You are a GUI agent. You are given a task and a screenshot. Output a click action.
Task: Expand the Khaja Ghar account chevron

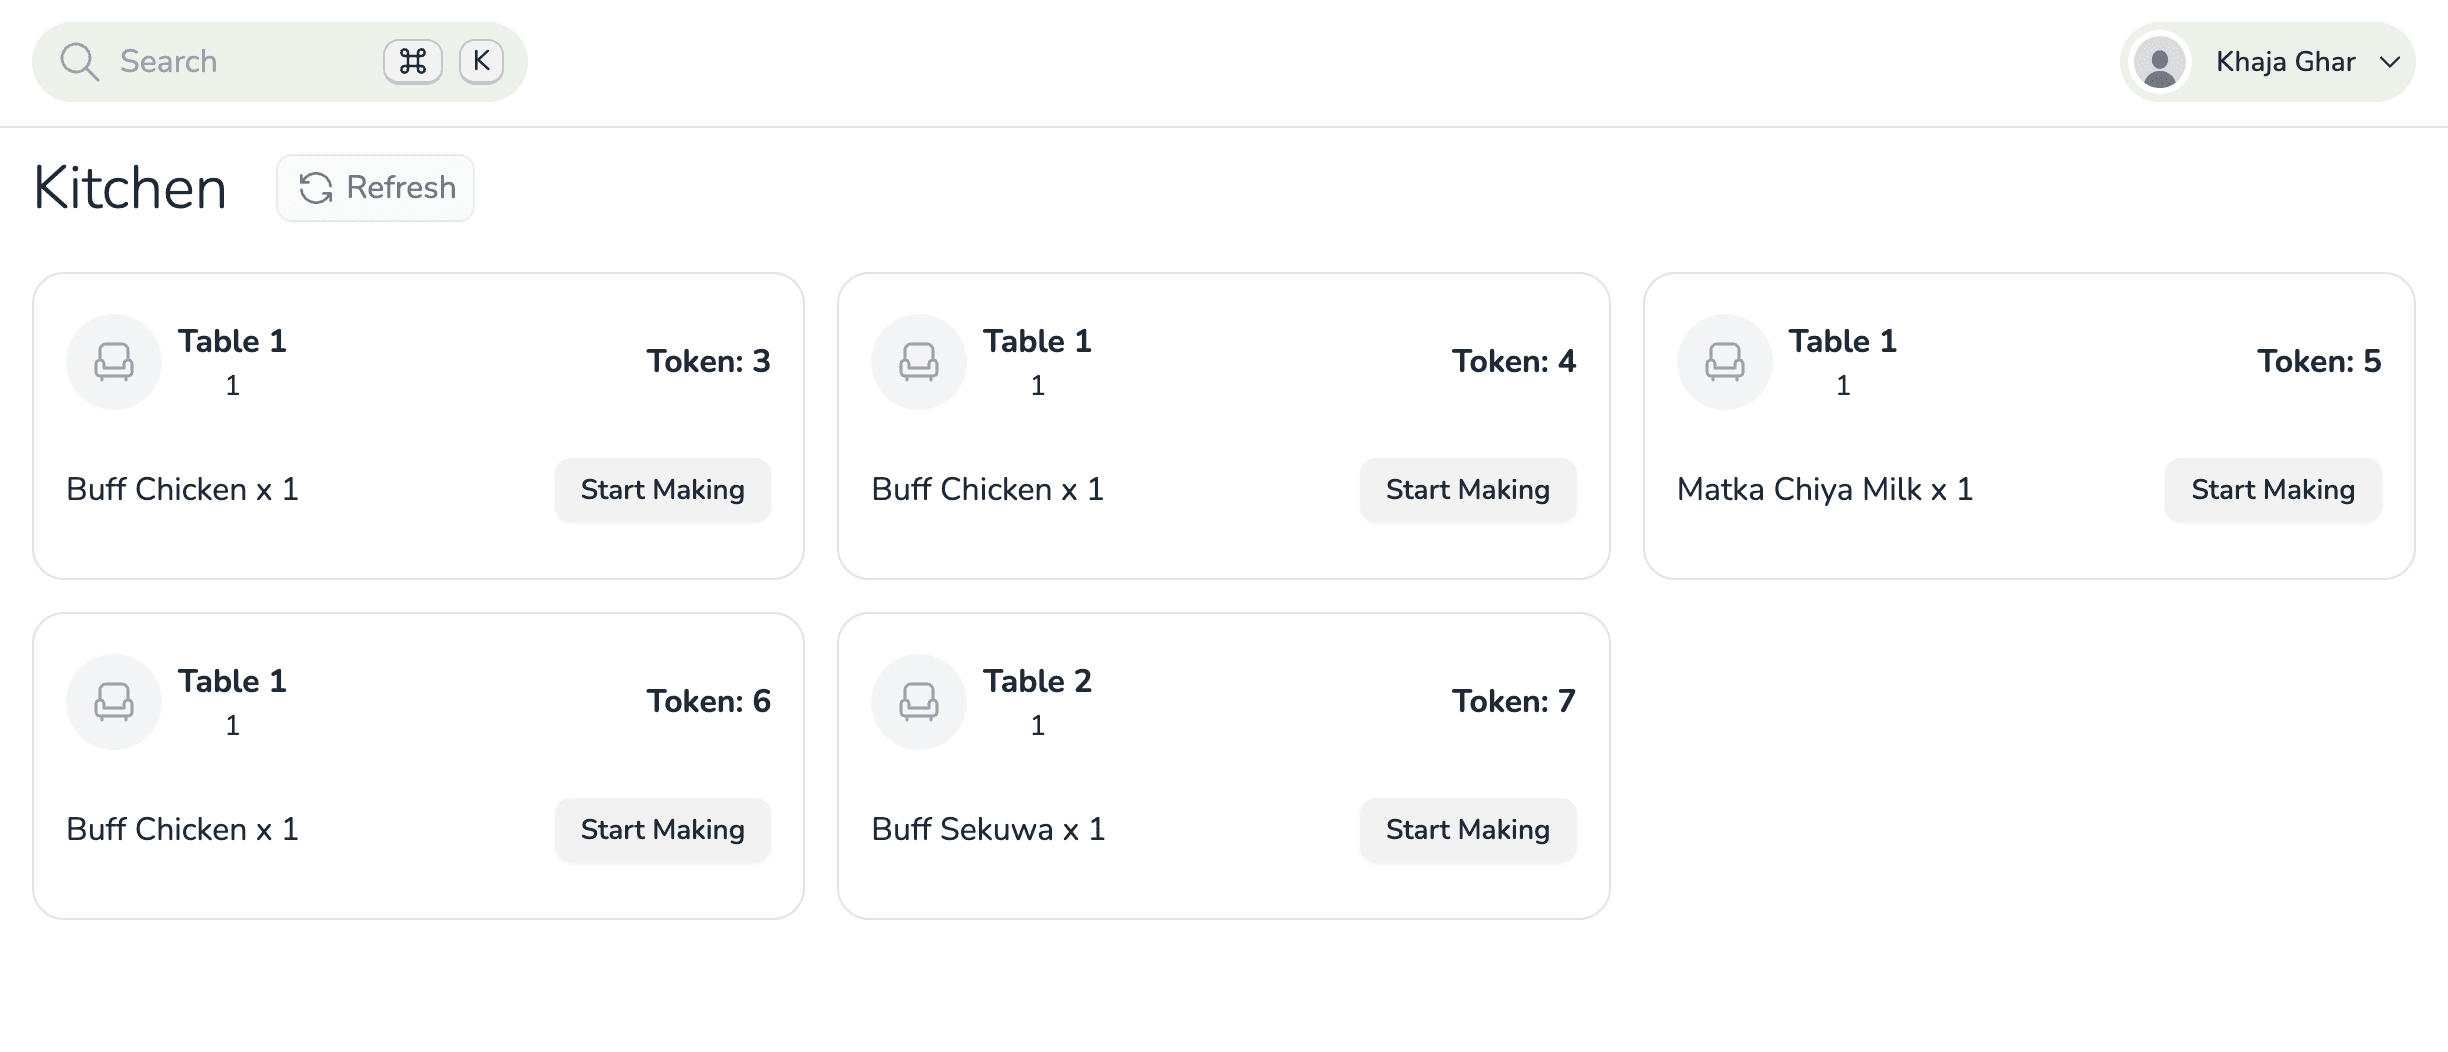(x=2390, y=62)
